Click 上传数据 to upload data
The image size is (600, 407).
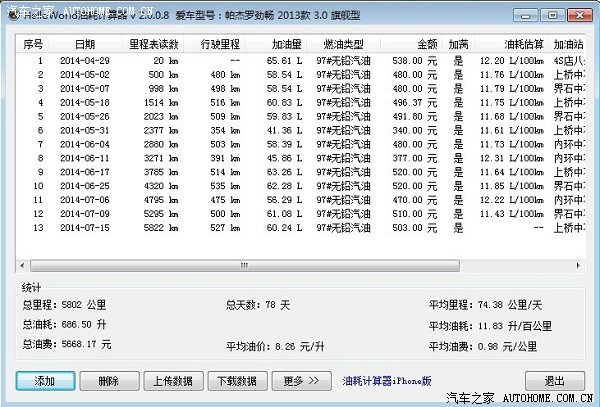point(173,381)
